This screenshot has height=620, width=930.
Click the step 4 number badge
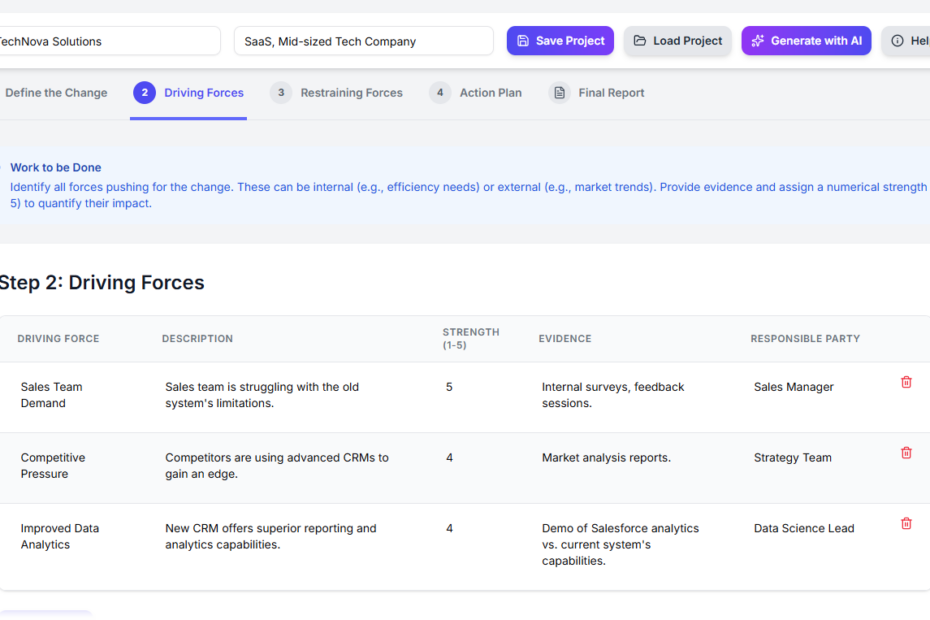point(440,93)
